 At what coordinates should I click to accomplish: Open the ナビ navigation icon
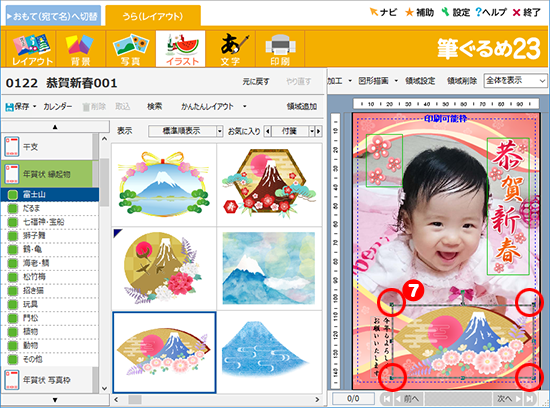383,12
